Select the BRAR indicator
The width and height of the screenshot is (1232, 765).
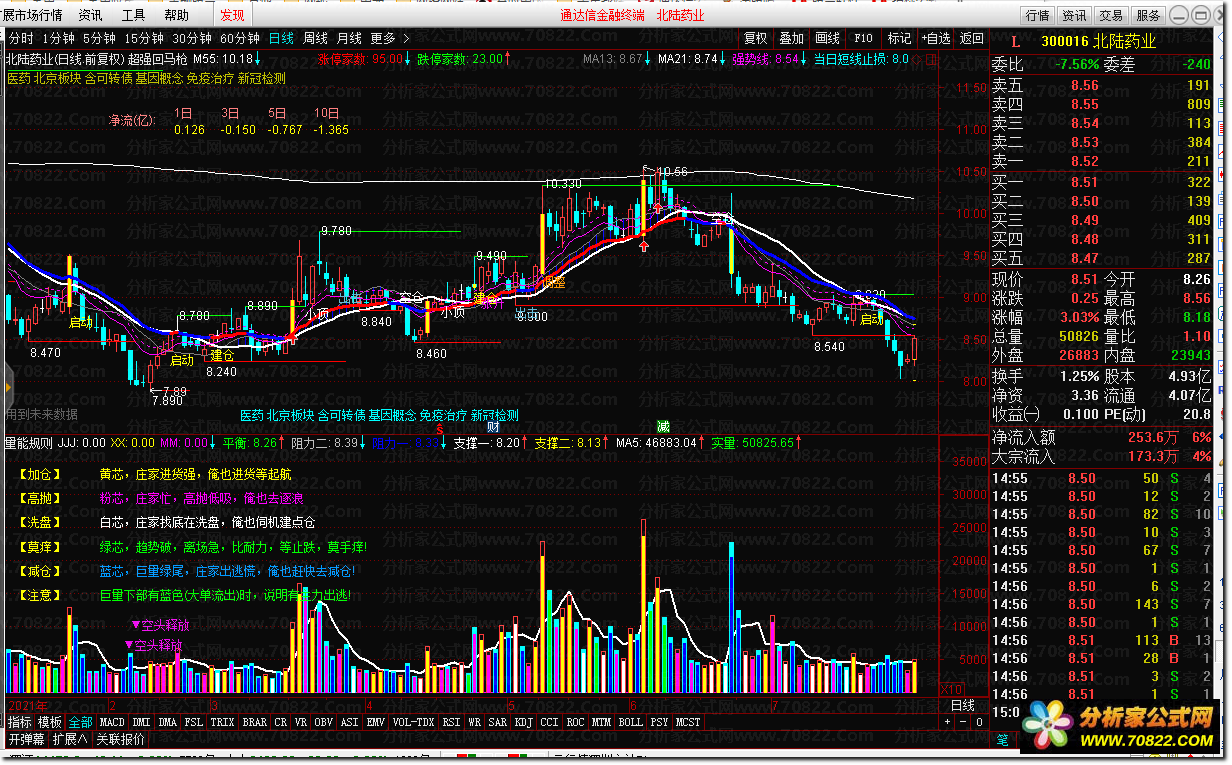[255, 722]
